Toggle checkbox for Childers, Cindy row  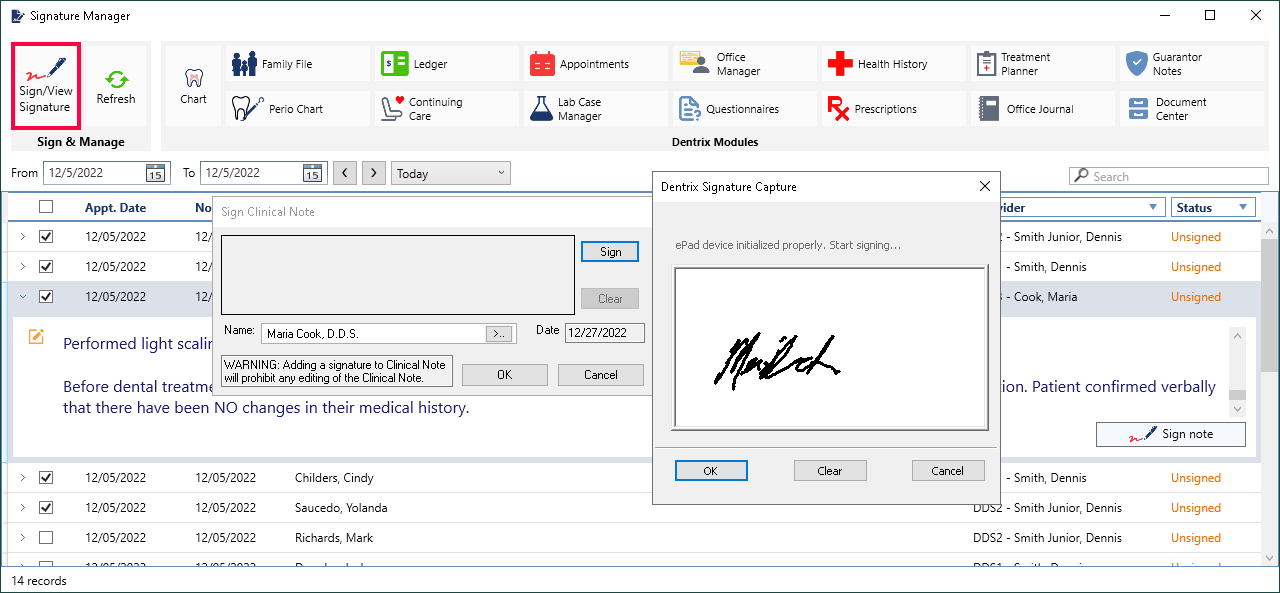(46, 478)
